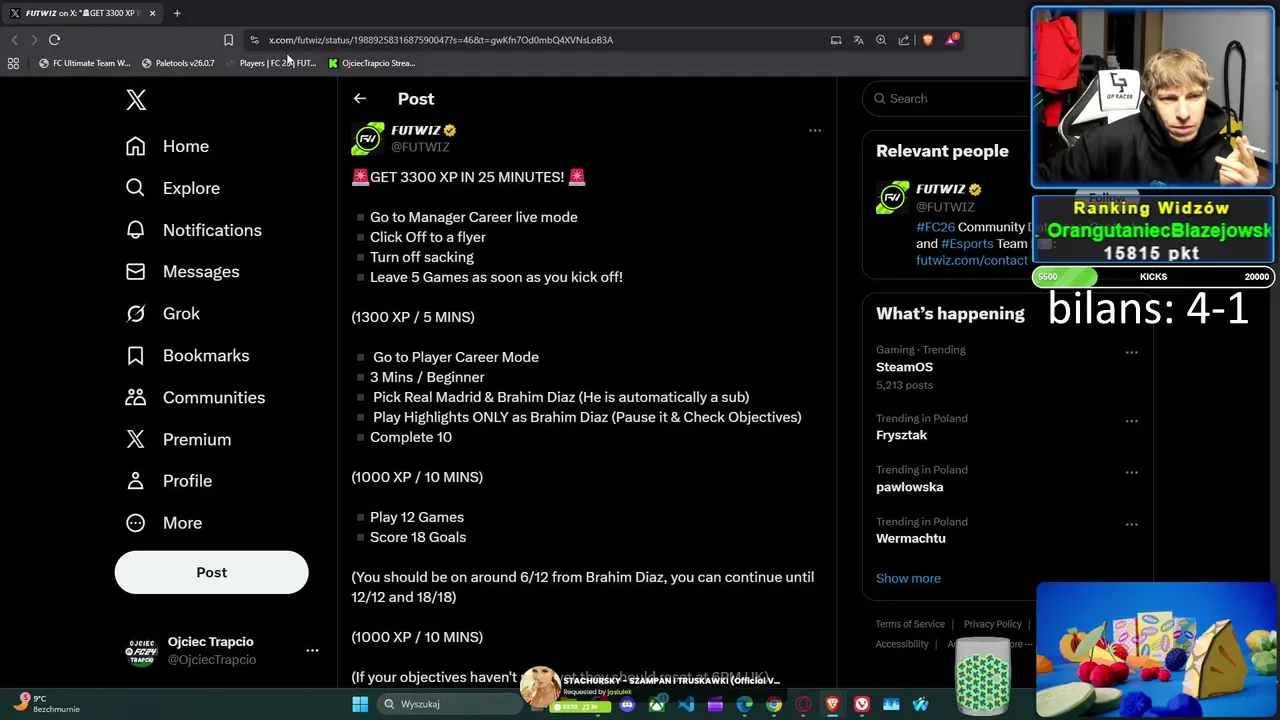Open the Players | FC 26 | FUT... bookmark
Image resolution: width=1280 pixels, height=720 pixels.
pos(271,63)
